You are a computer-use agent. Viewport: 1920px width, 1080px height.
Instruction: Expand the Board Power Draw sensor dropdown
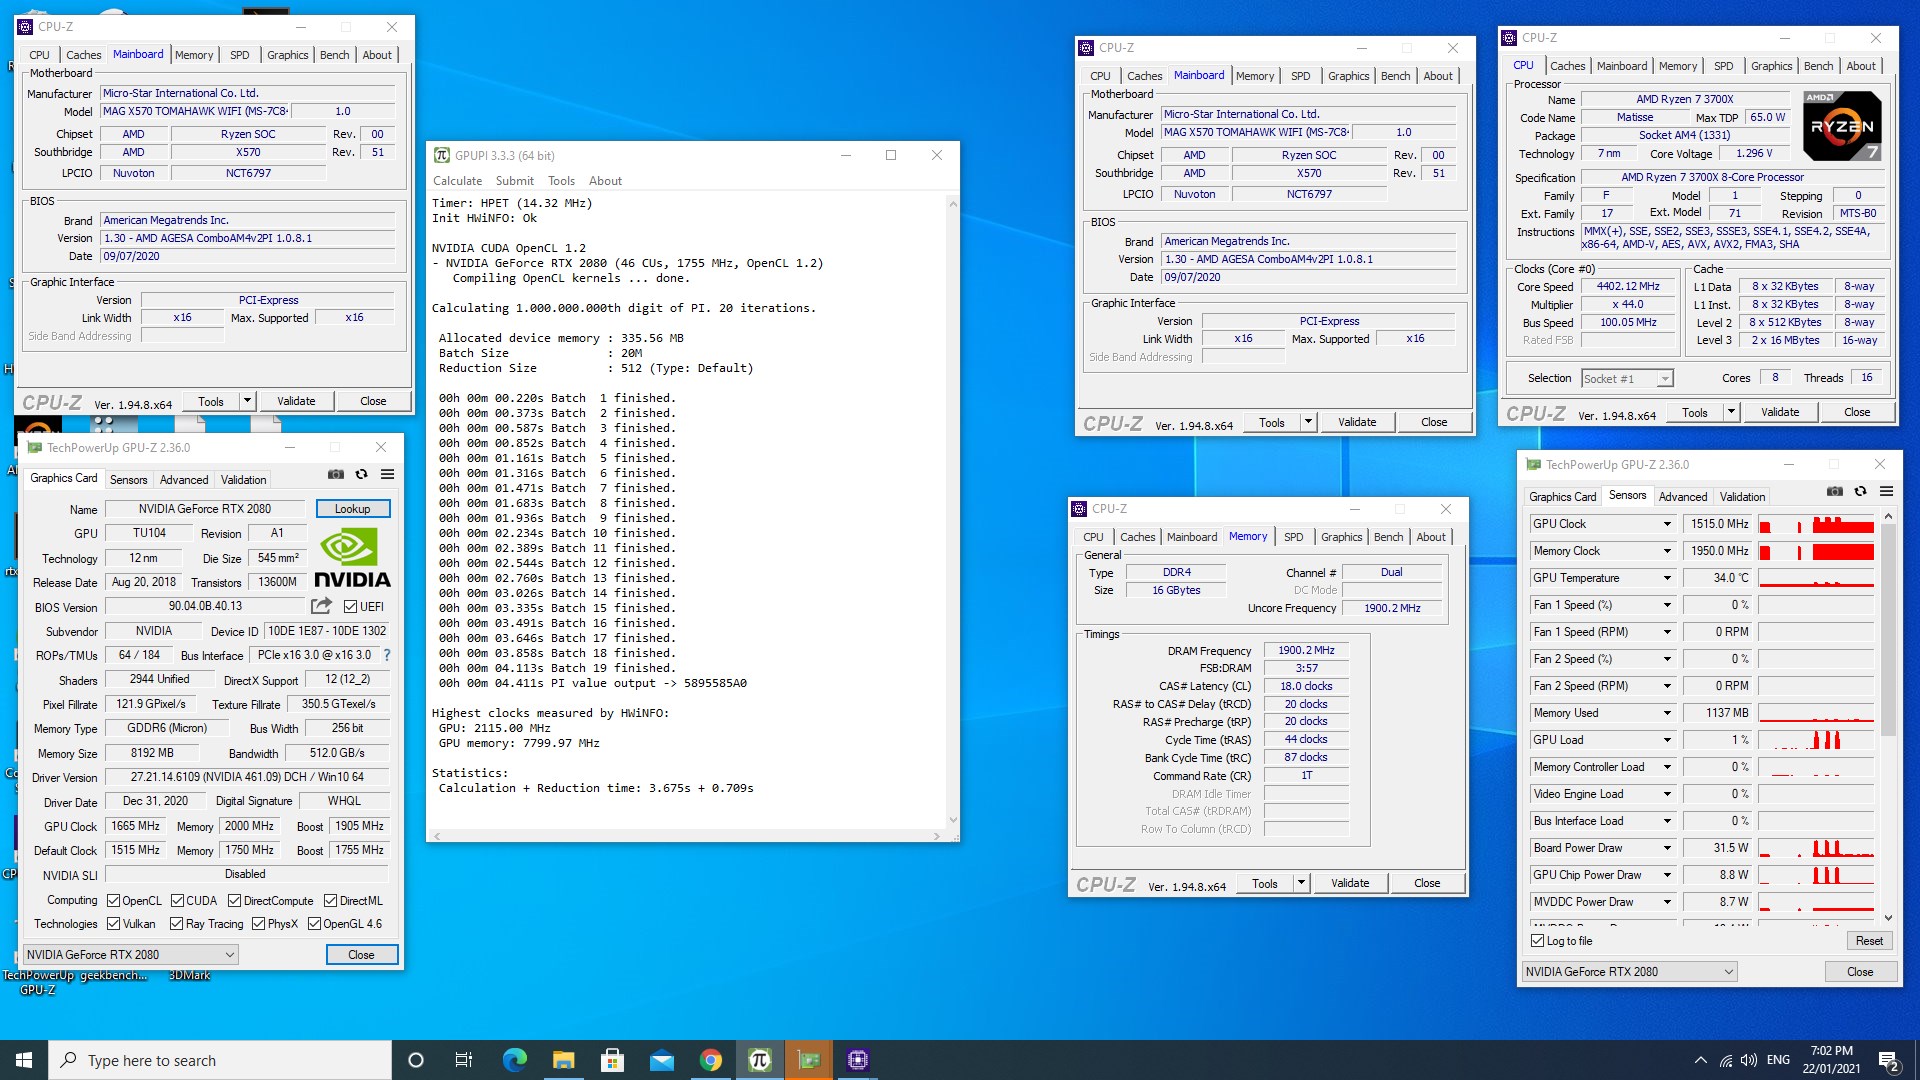[1667, 848]
